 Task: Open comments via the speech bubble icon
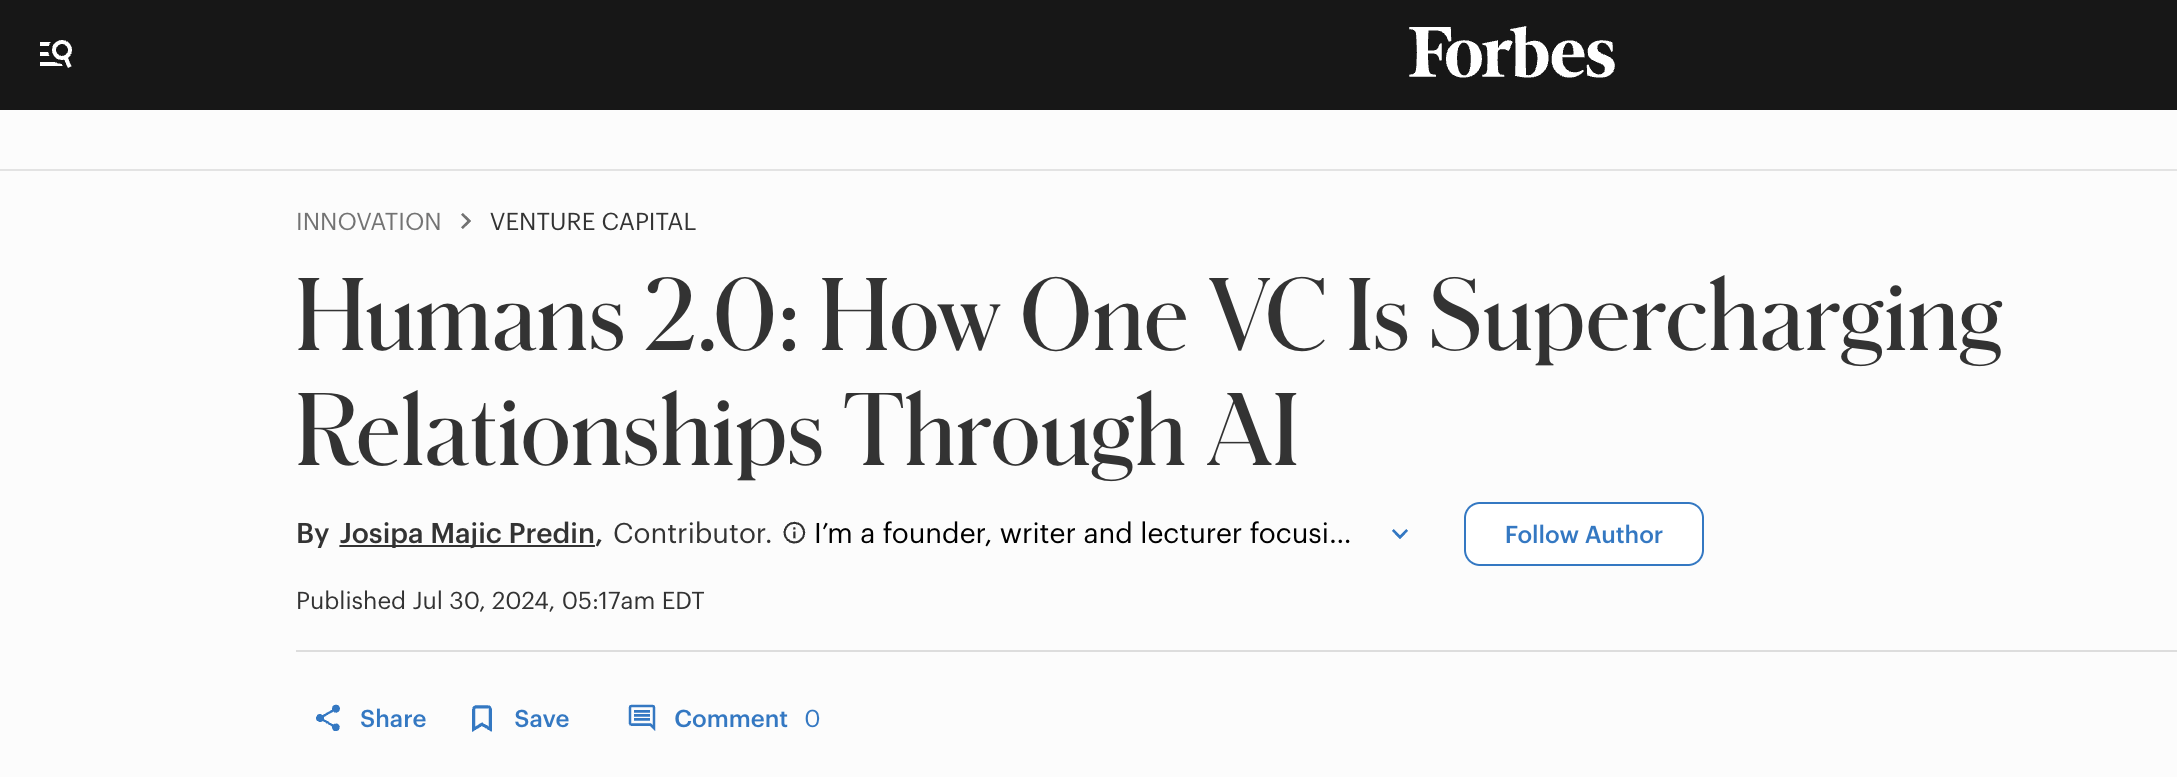coord(642,718)
